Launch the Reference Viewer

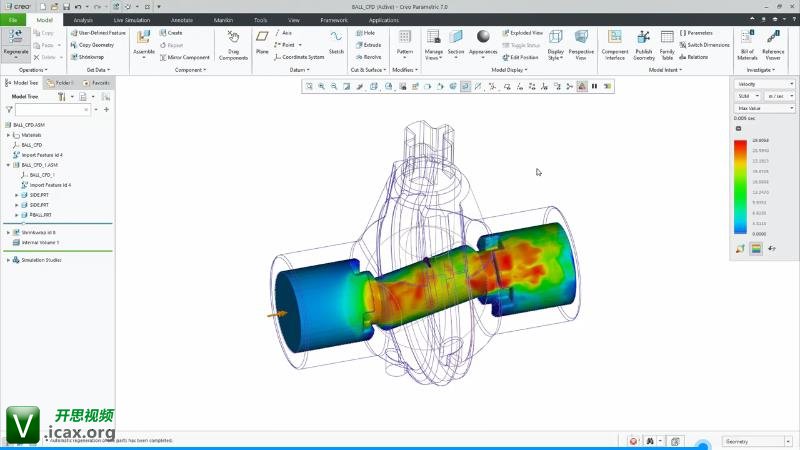773,45
